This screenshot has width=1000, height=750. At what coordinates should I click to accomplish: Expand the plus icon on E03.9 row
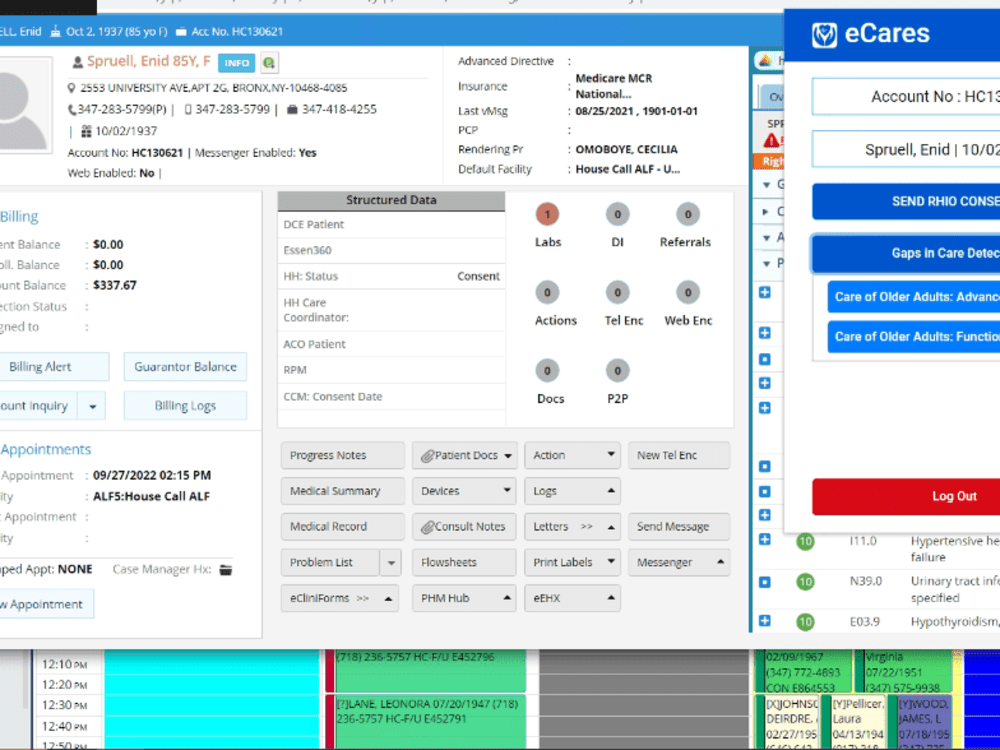(765, 621)
